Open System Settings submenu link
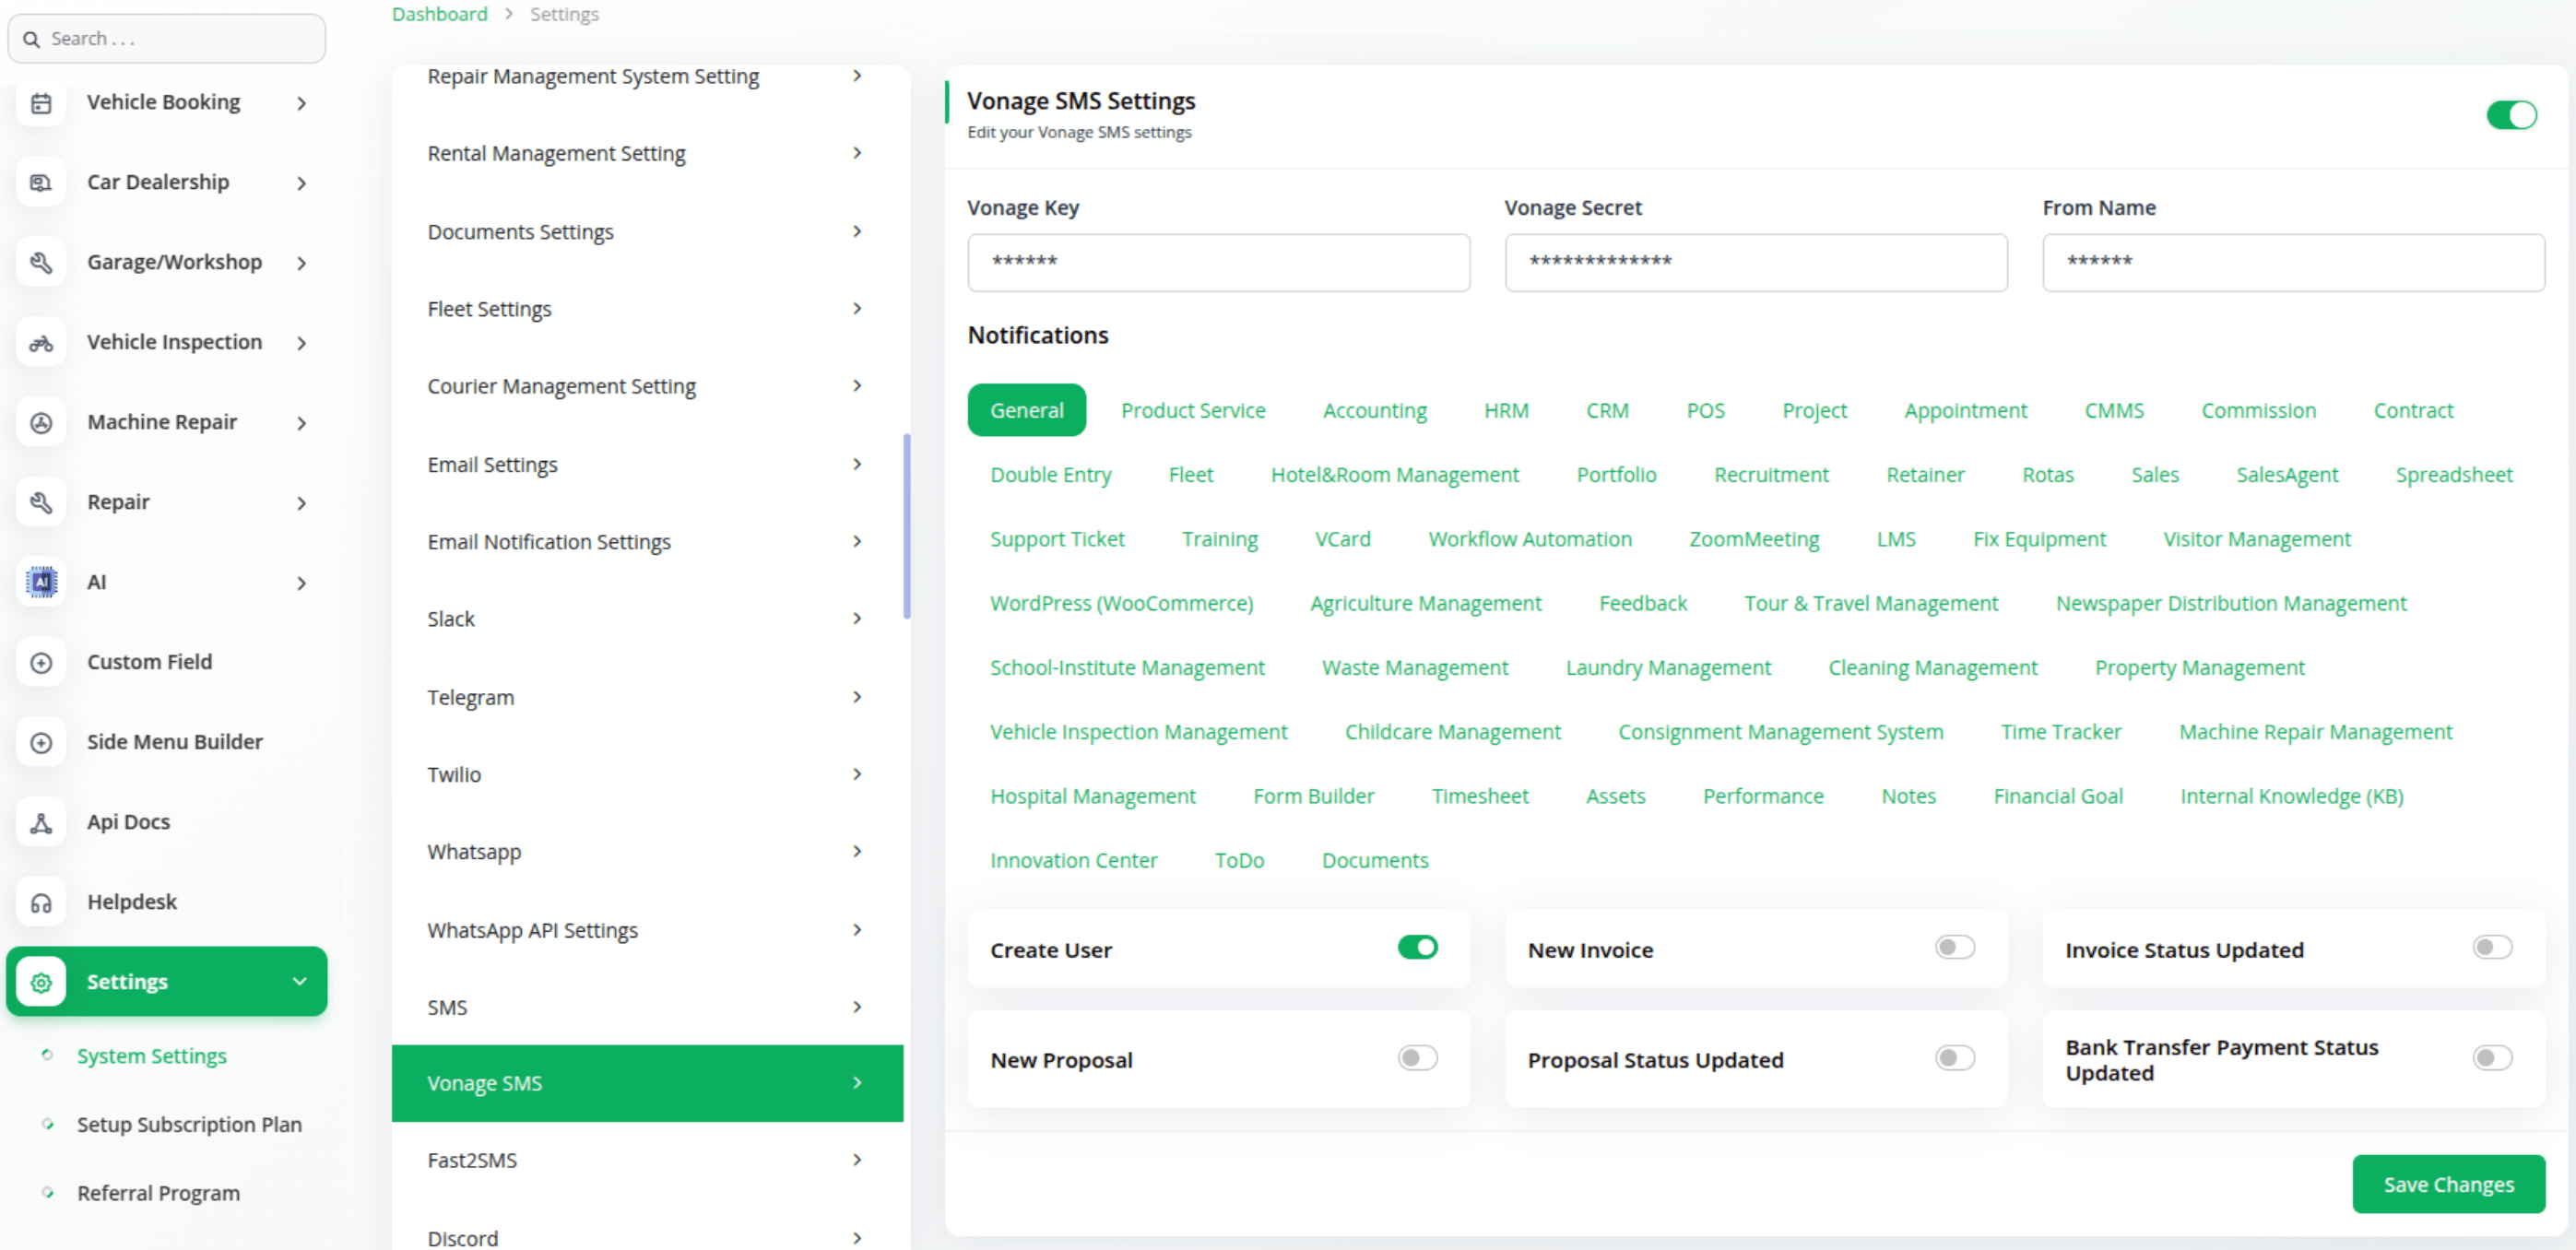 tap(152, 1056)
